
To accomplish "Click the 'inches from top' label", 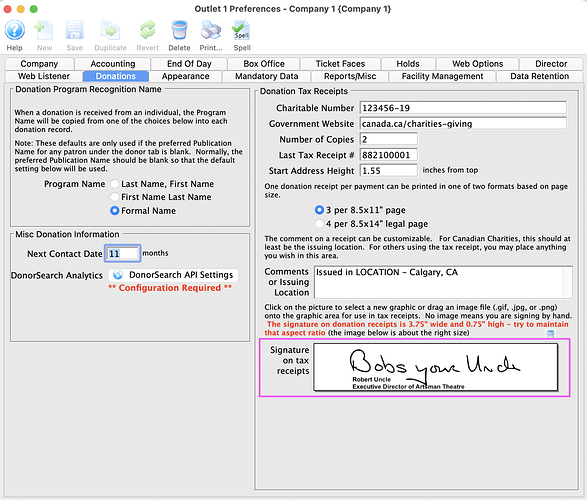I will point(450,170).
